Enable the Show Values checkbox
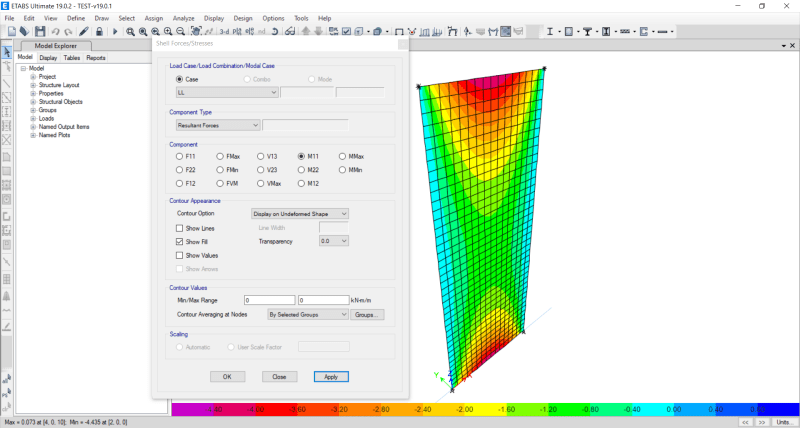The image size is (800, 428). [x=179, y=255]
